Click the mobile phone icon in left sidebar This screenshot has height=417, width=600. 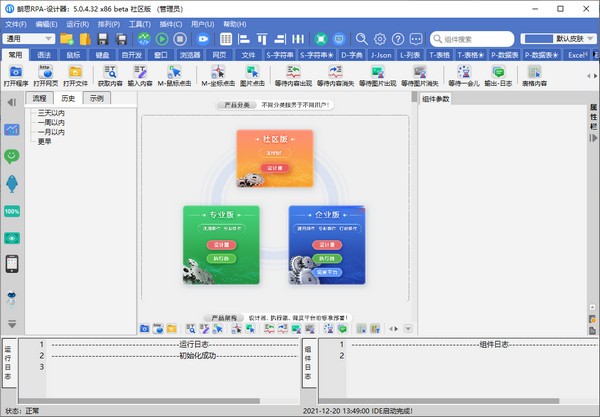(12, 264)
